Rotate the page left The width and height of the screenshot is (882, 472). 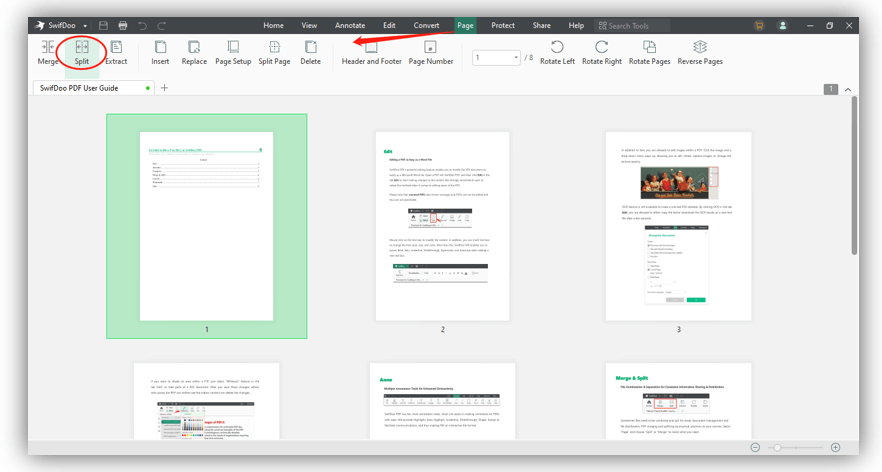pyautogui.click(x=557, y=52)
